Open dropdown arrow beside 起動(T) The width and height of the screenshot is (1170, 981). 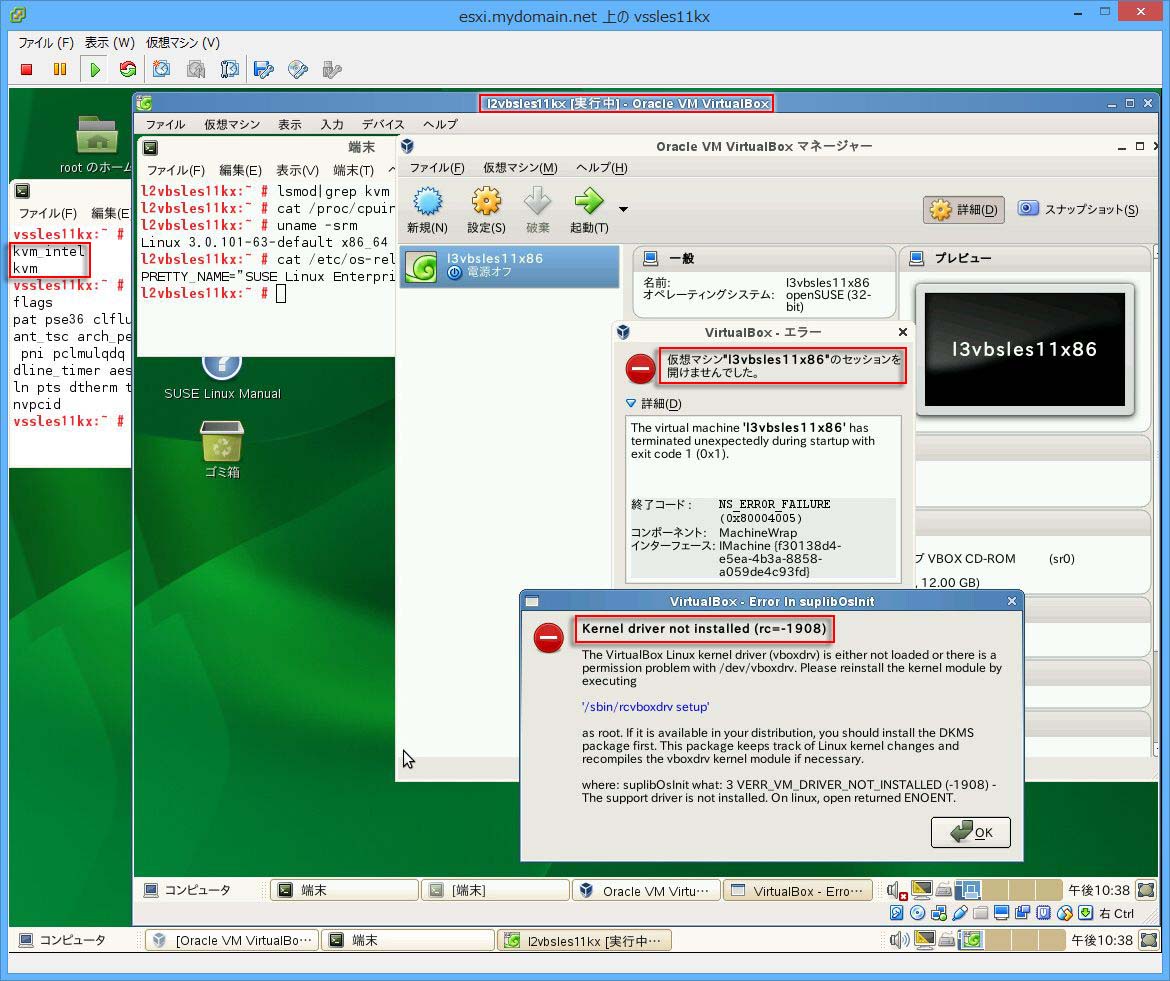tap(623, 210)
